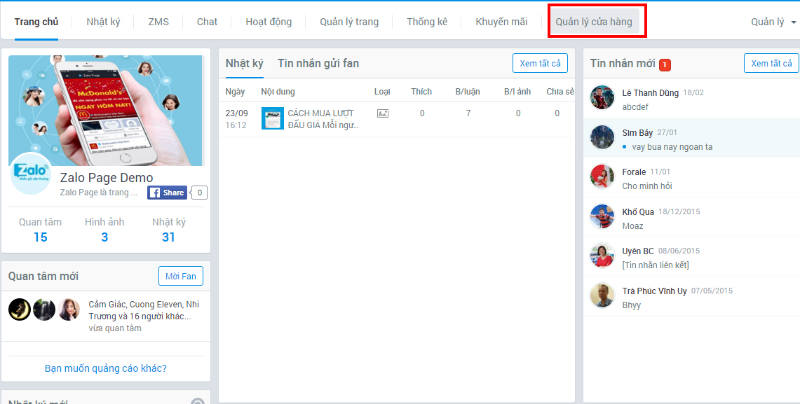
Task: Open the Trang chủ tab
Action: (x=36, y=22)
